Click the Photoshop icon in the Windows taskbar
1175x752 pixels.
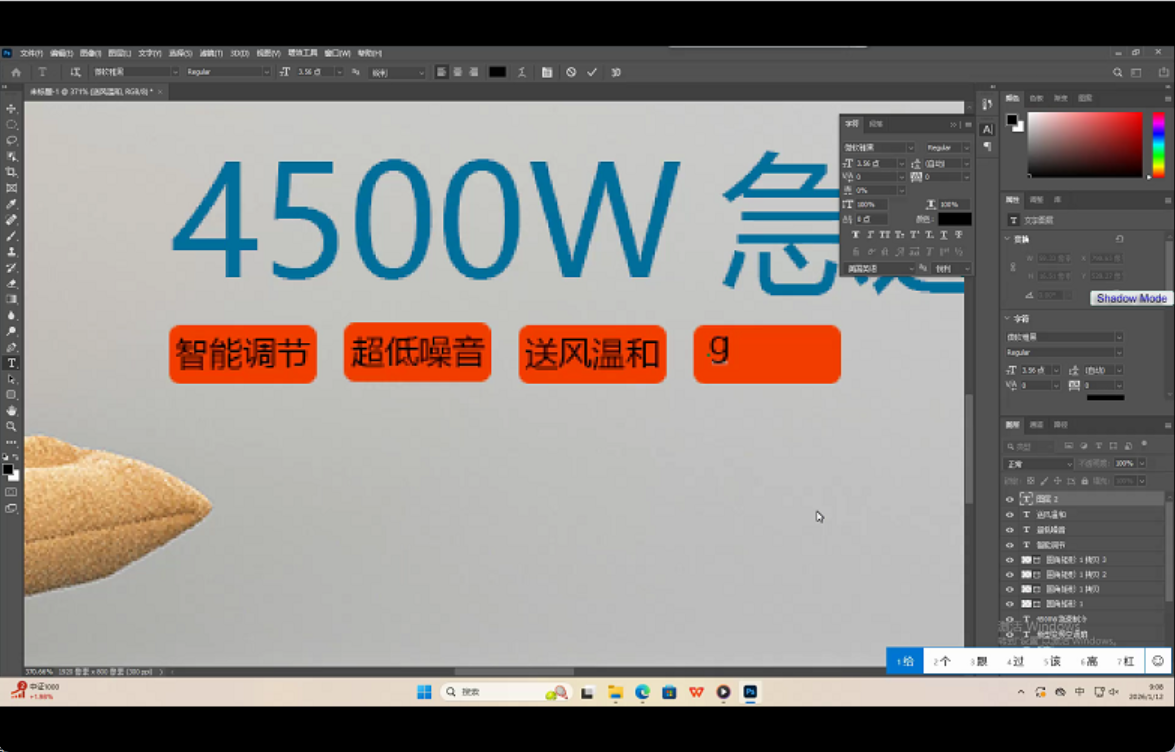point(750,692)
